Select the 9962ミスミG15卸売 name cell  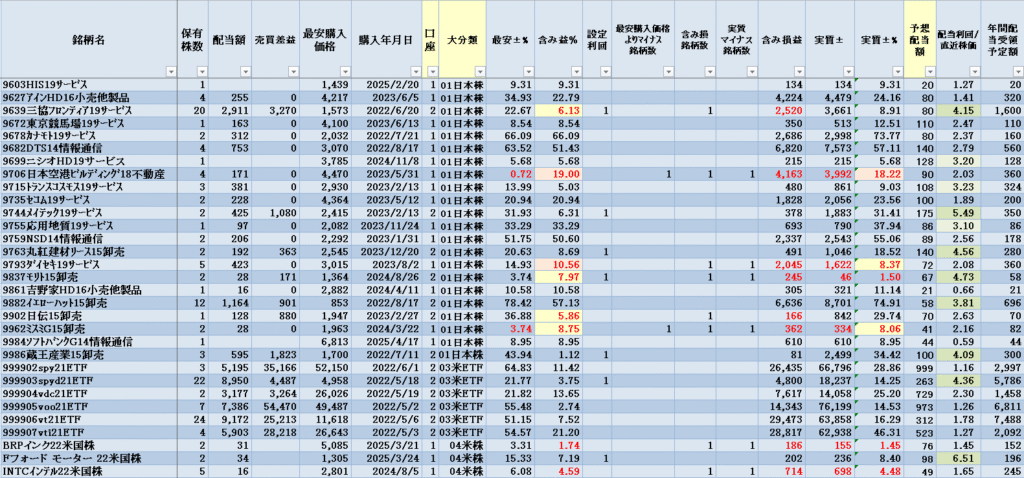pyautogui.click(x=89, y=328)
